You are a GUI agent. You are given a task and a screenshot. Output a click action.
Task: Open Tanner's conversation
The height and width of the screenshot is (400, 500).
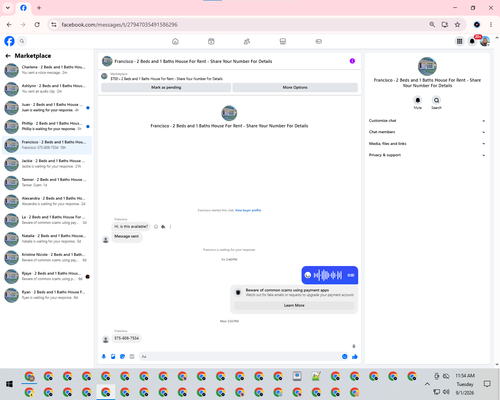pos(47,182)
